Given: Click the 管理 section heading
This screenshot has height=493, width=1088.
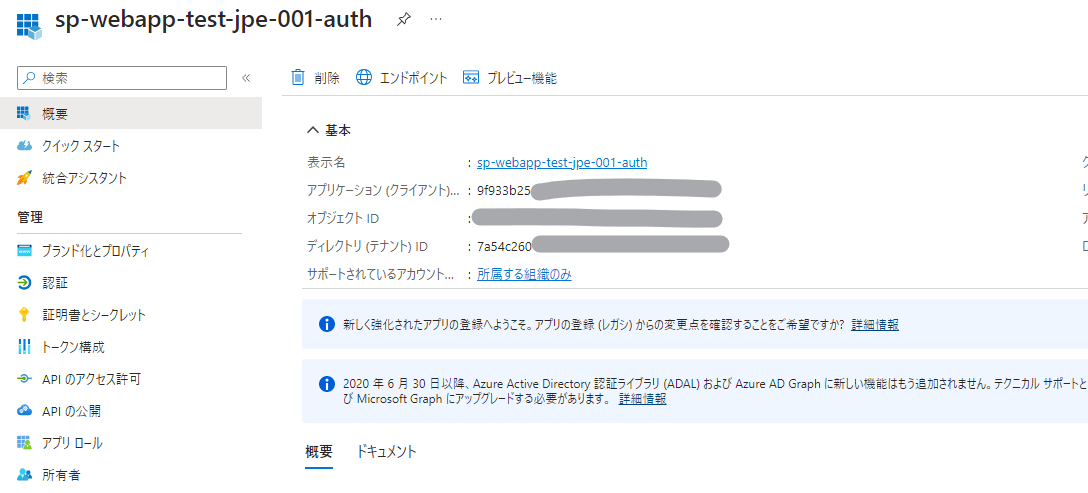Looking at the screenshot, I should click(x=30, y=217).
